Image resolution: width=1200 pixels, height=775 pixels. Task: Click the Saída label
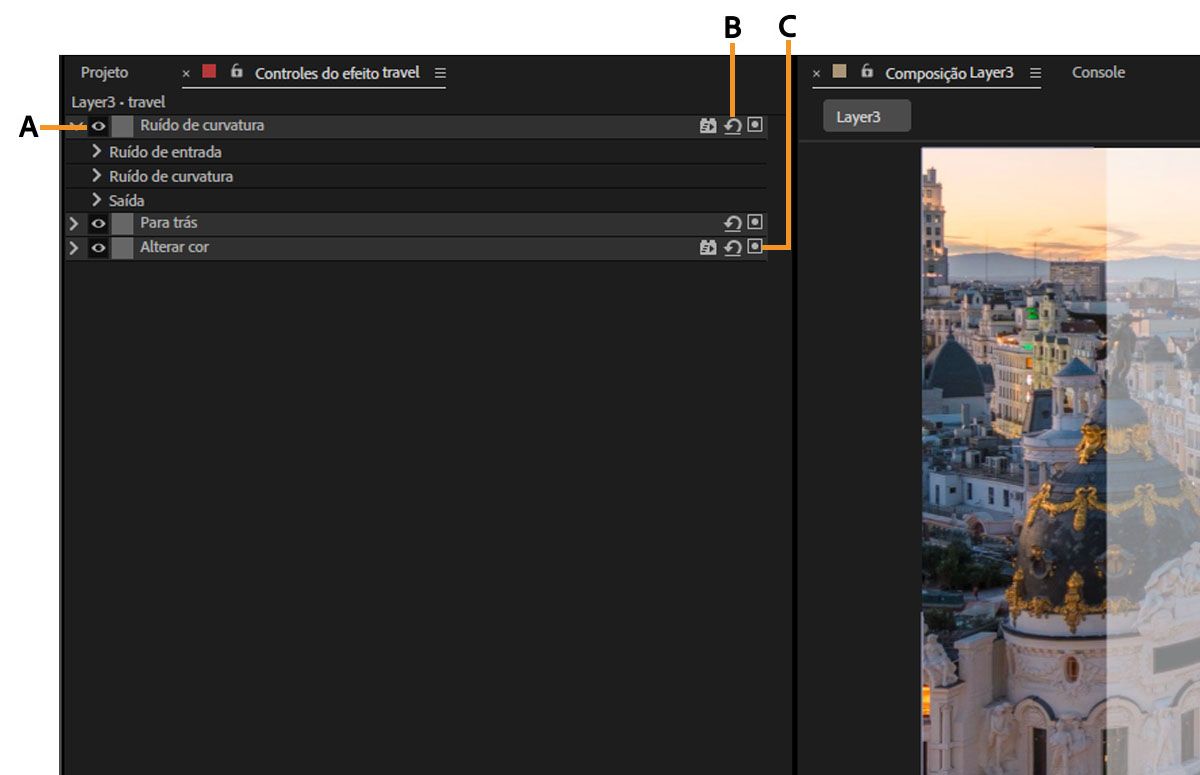click(126, 200)
